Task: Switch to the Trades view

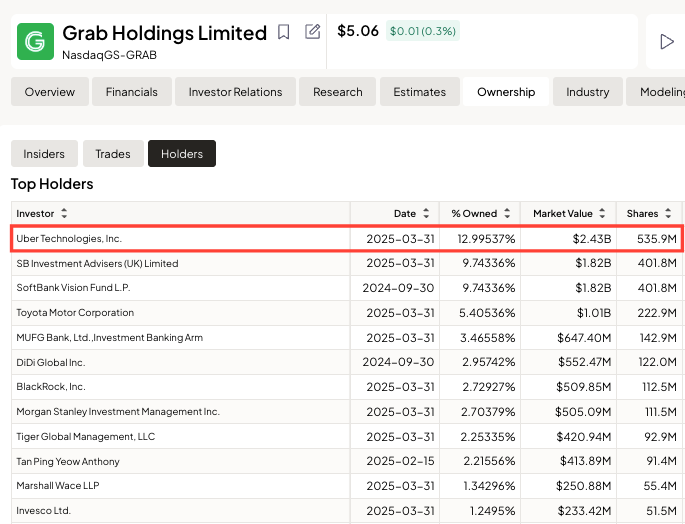Action: point(113,154)
